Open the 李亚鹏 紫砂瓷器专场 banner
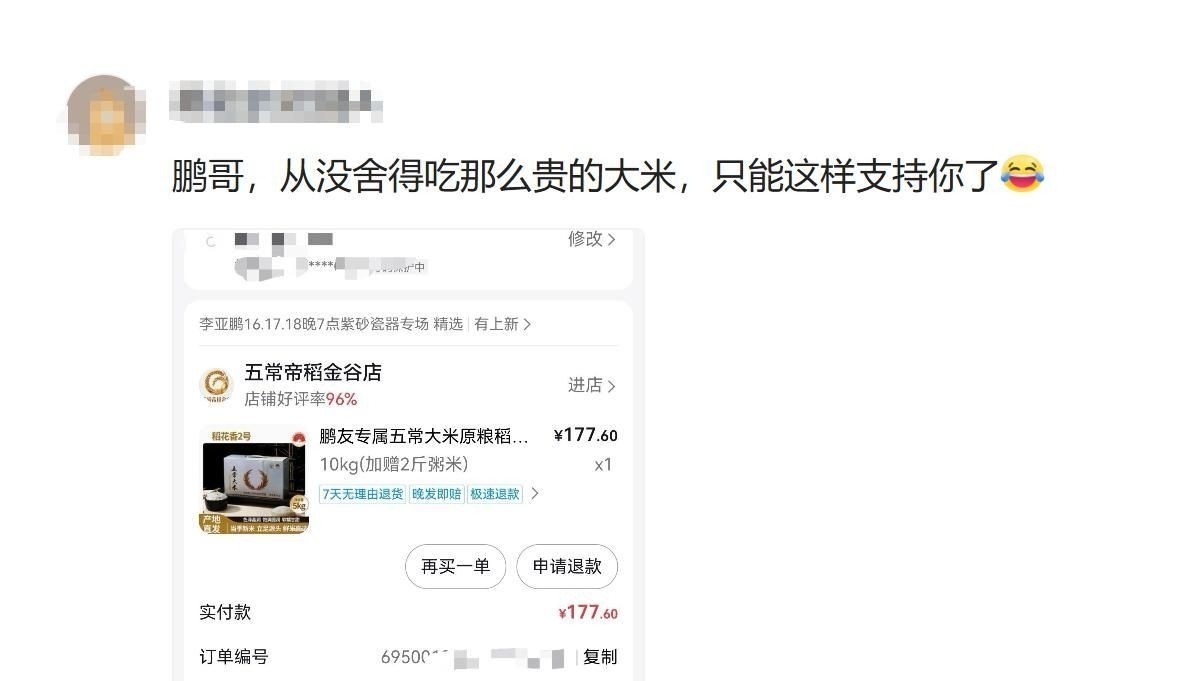 [x=331, y=324]
